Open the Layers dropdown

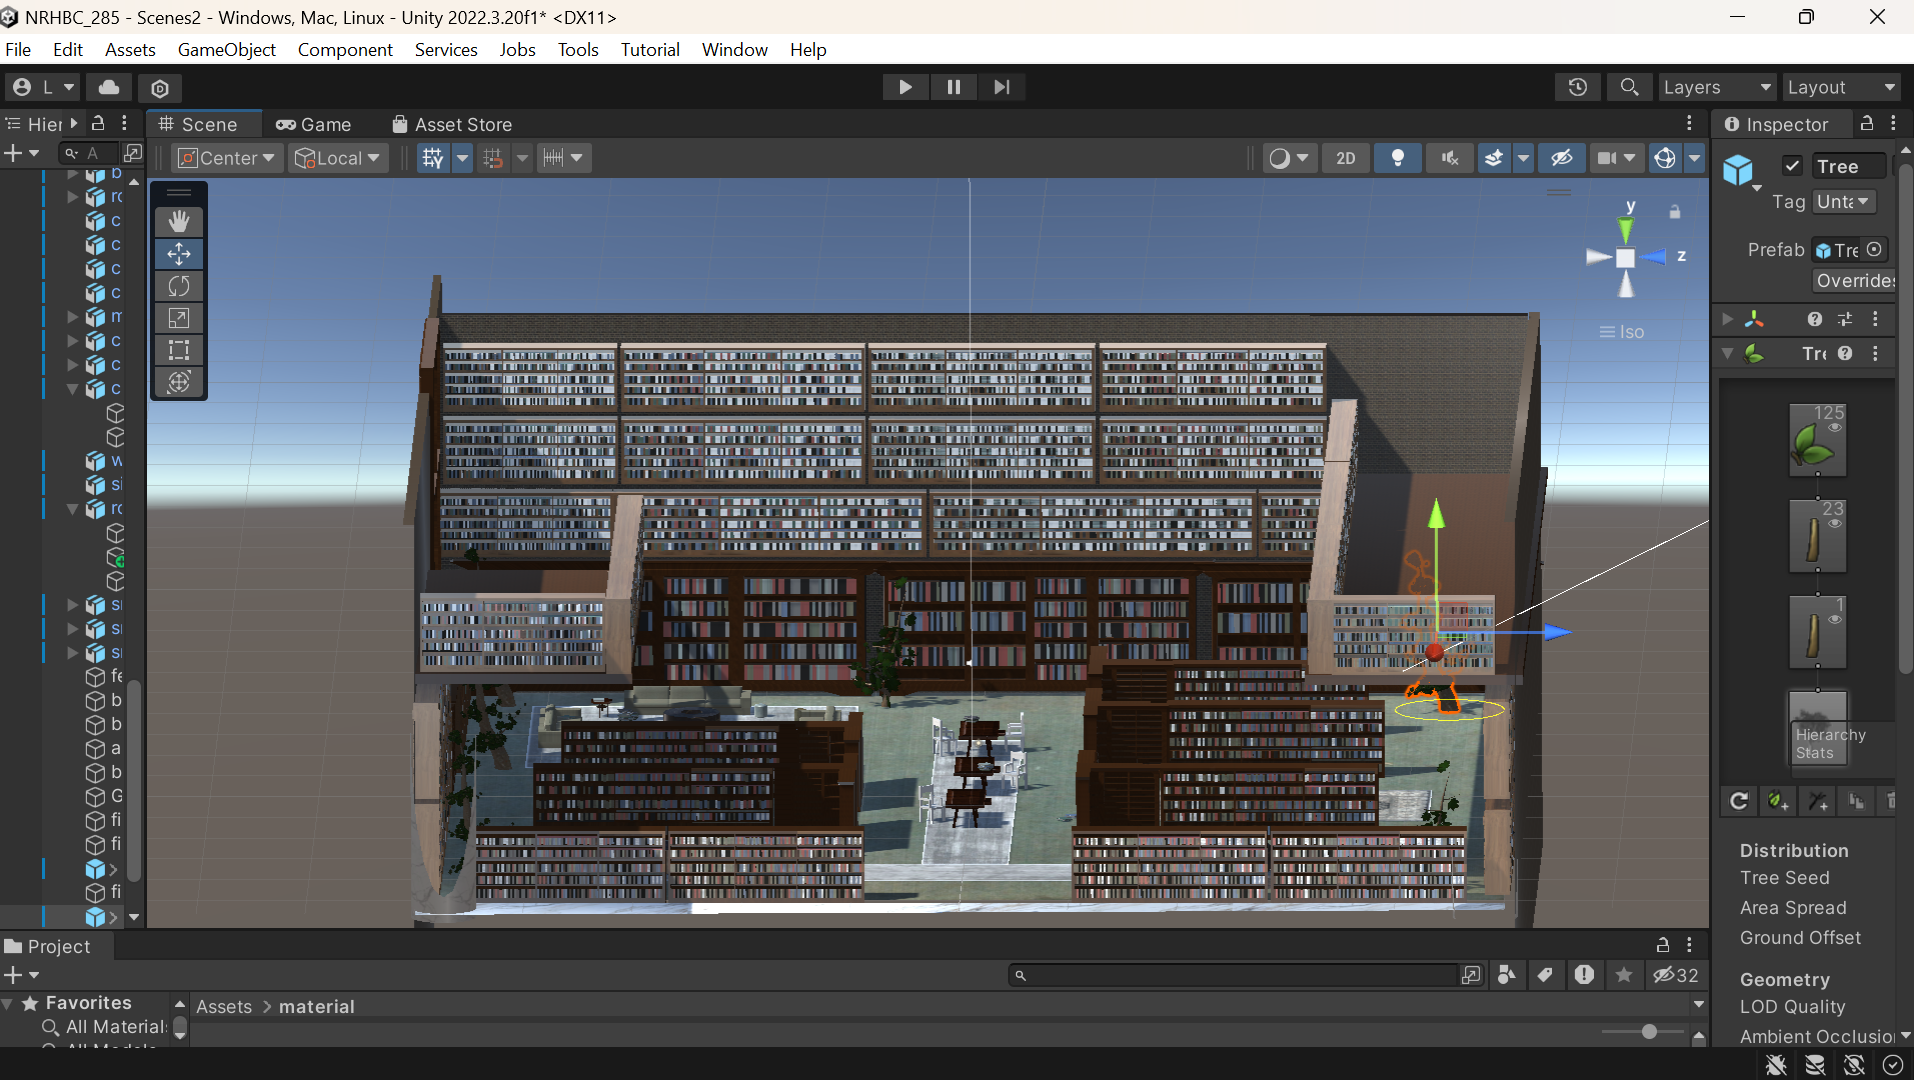(x=1717, y=87)
